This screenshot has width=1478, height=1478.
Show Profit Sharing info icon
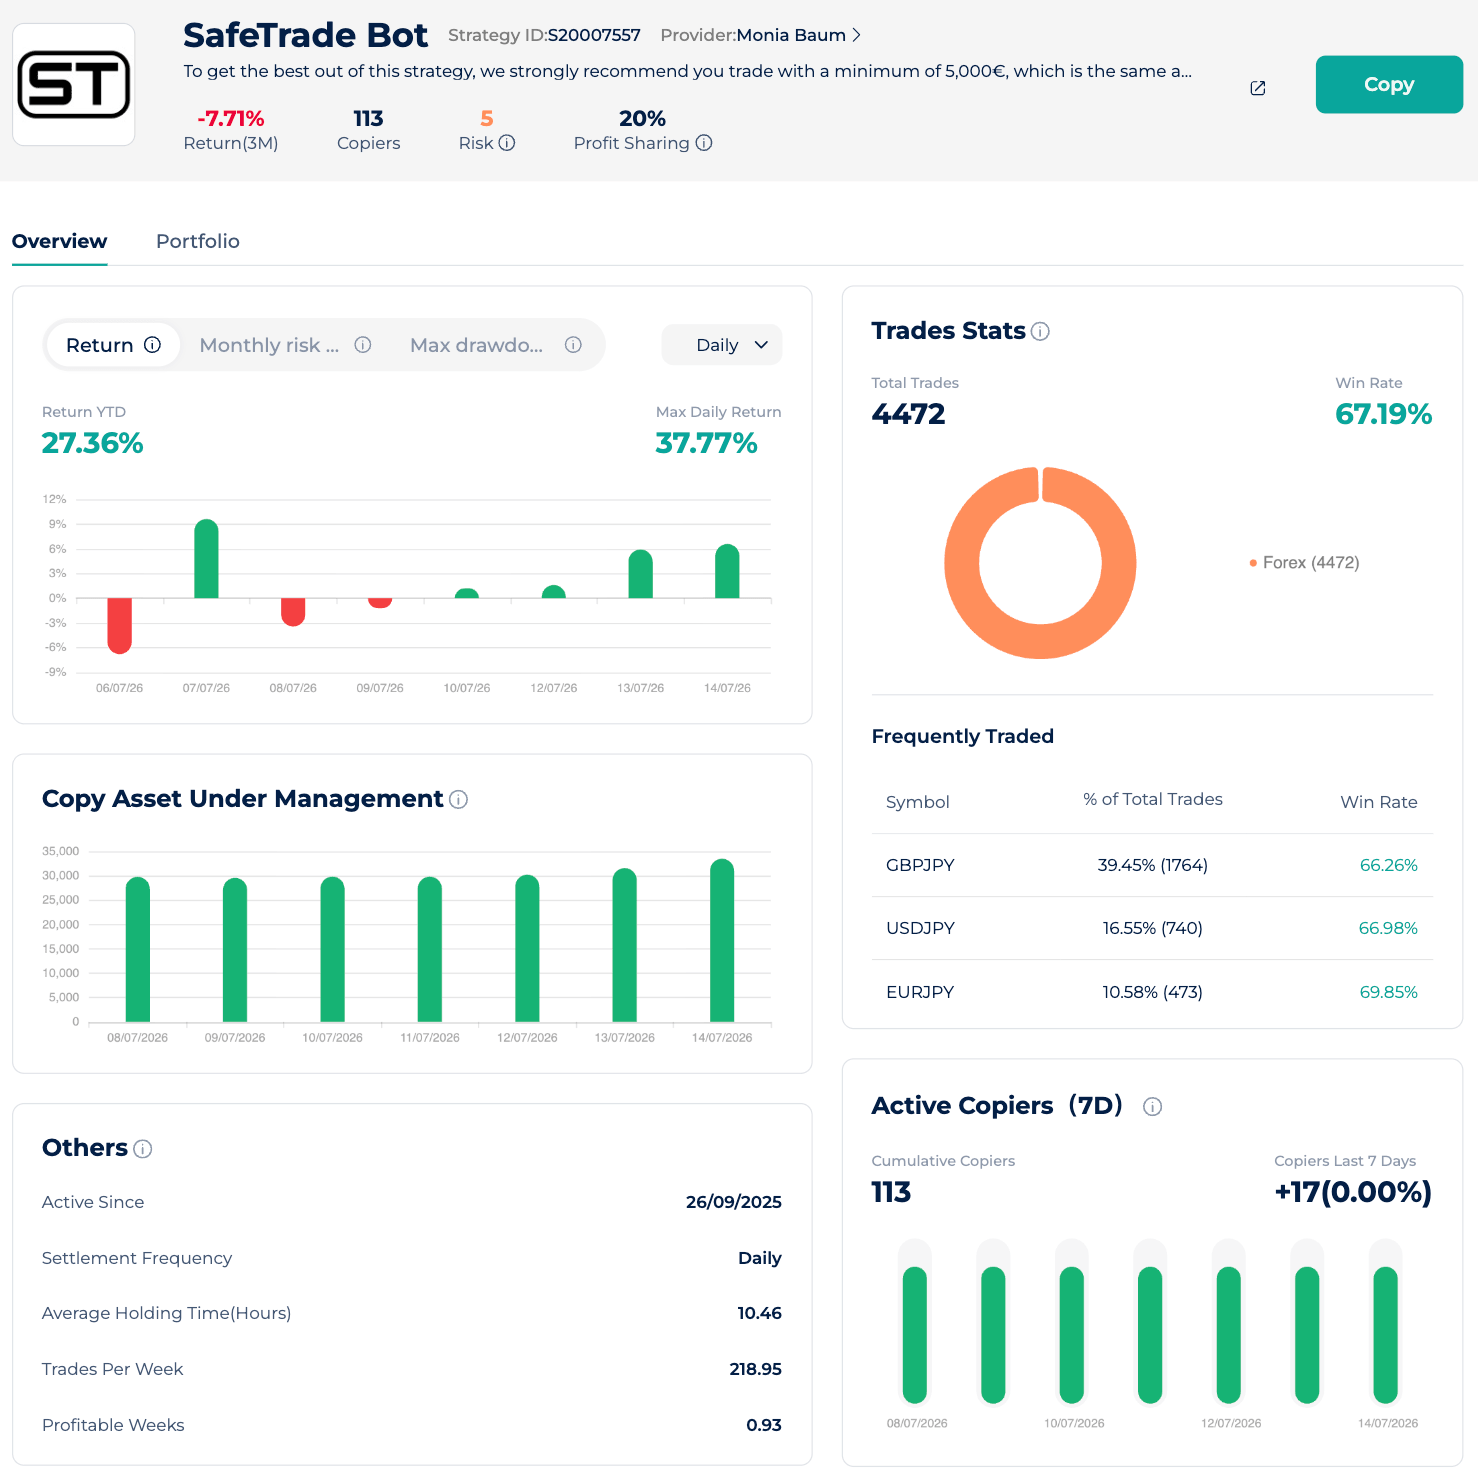tap(704, 143)
